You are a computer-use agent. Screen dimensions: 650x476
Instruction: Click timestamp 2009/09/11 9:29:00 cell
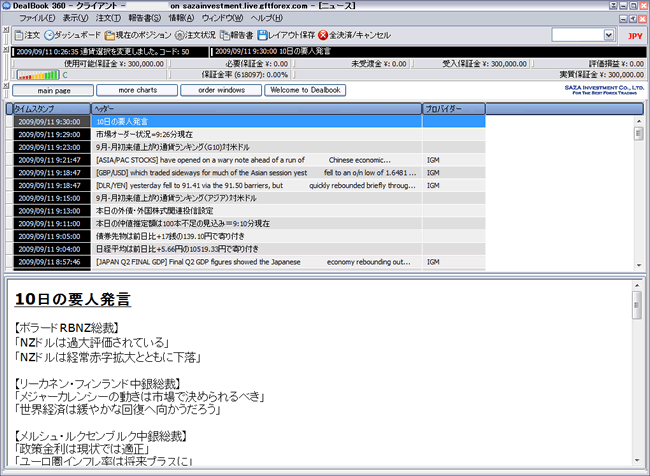click(x=52, y=134)
